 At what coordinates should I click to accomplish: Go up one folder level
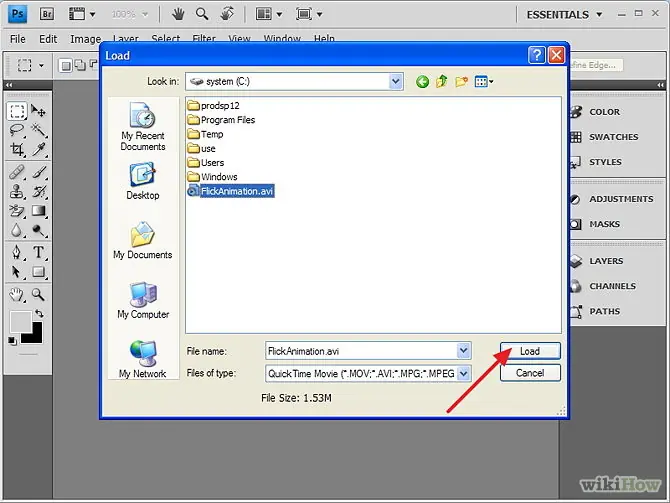tap(442, 81)
